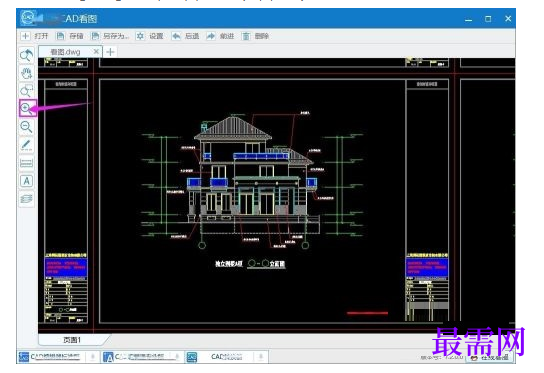Viewport: 544px width, 373px height.
Task: Click the online customer service button
Action: [x=490, y=357]
